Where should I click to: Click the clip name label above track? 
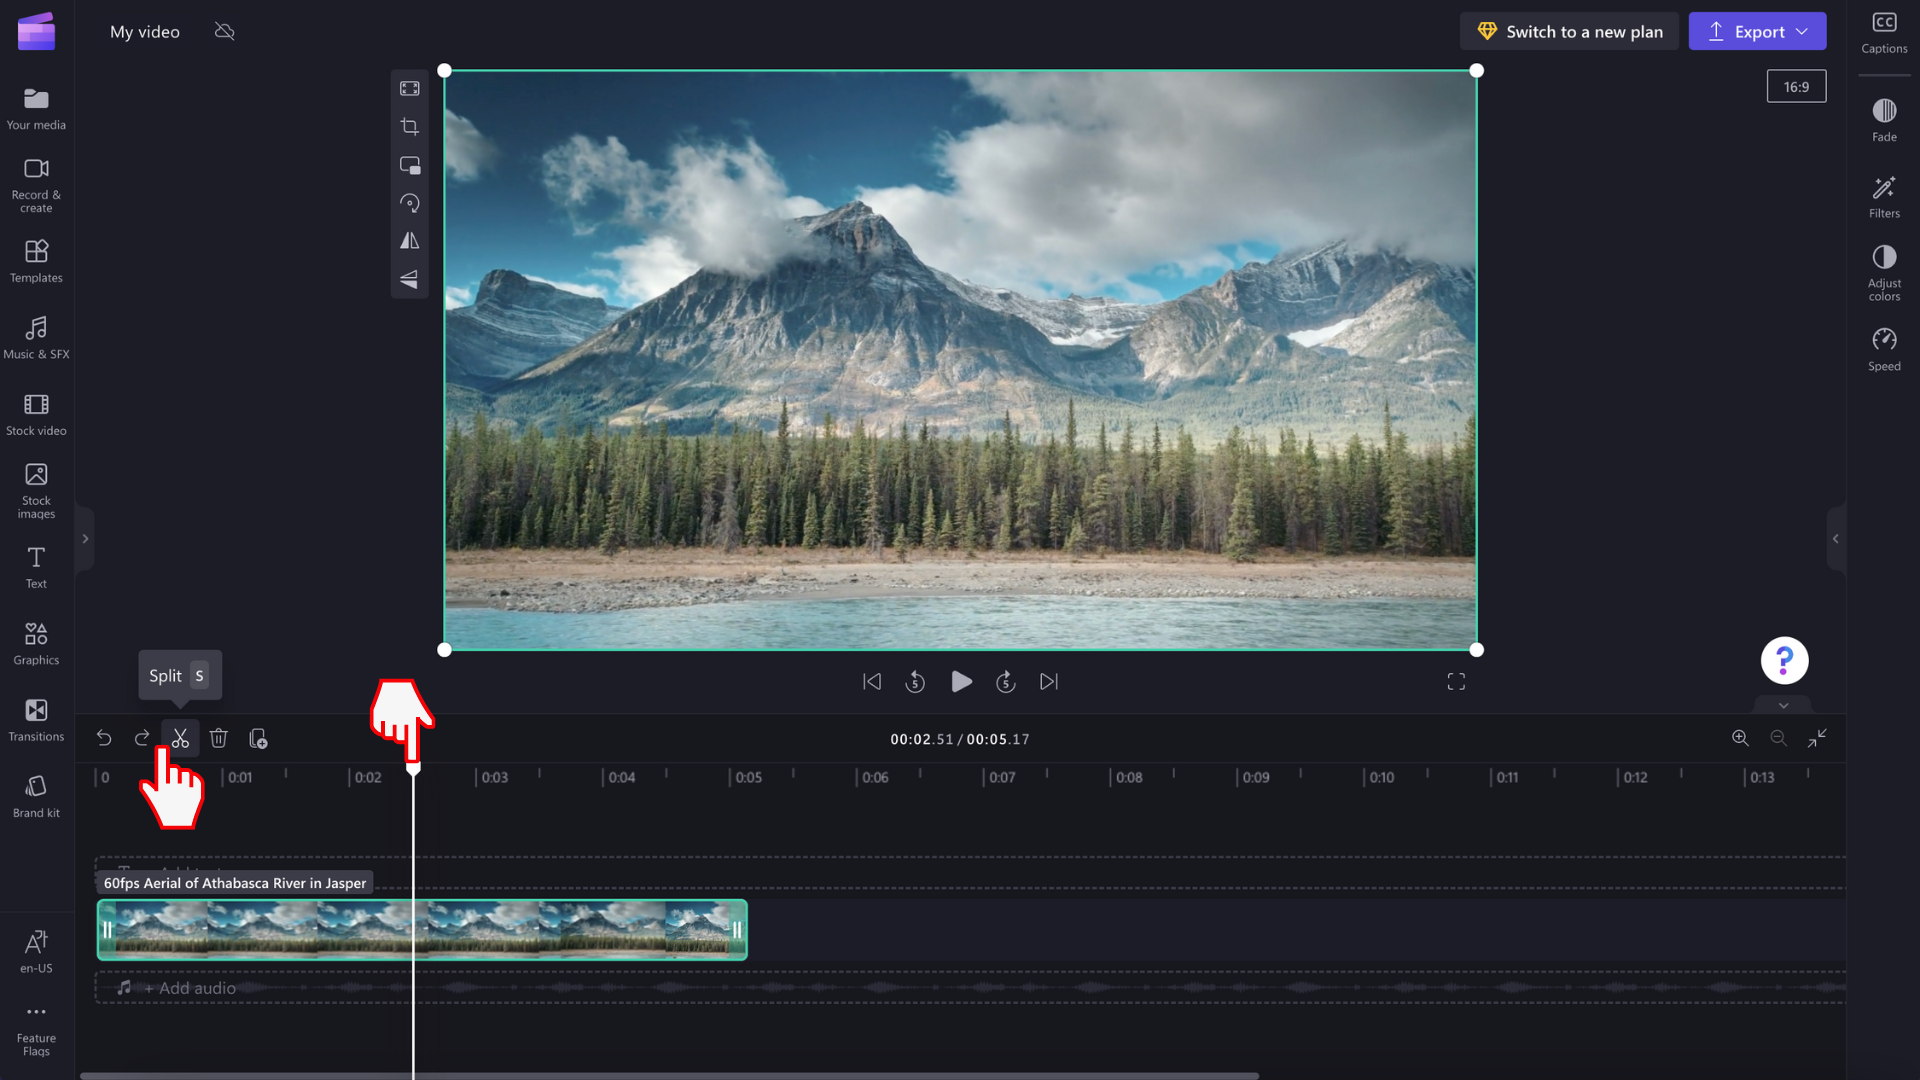point(235,883)
